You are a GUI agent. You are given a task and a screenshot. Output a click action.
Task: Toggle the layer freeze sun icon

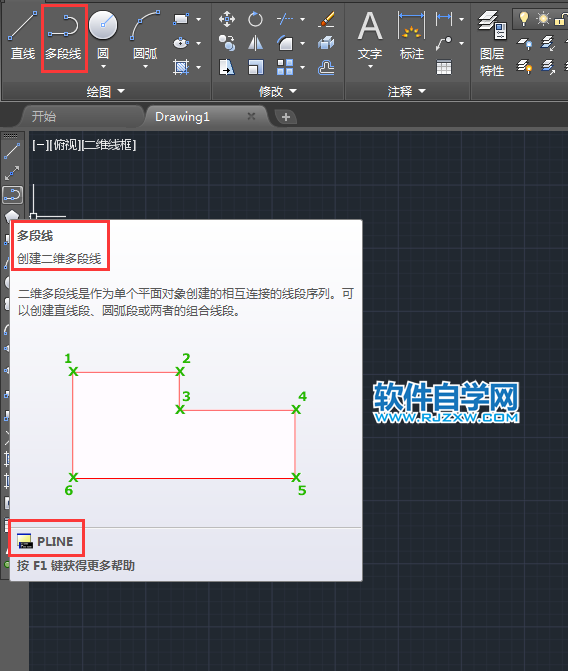pyautogui.click(x=543, y=18)
